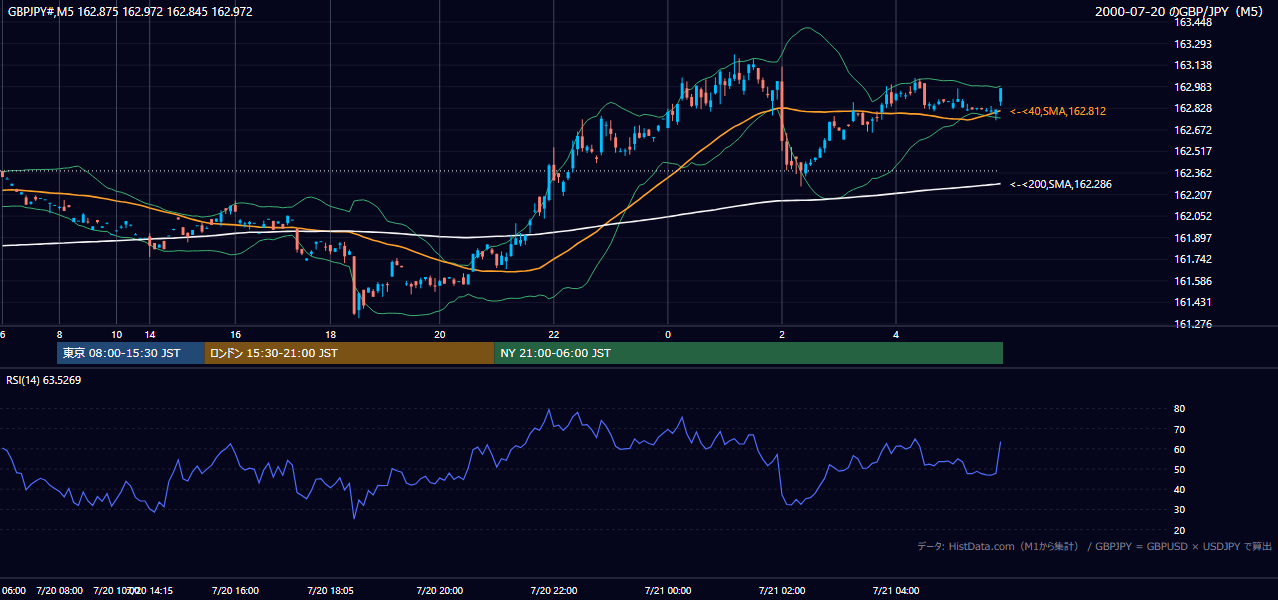Click RSI scale value 30
The width and height of the screenshot is (1278, 600).
[x=1179, y=509]
